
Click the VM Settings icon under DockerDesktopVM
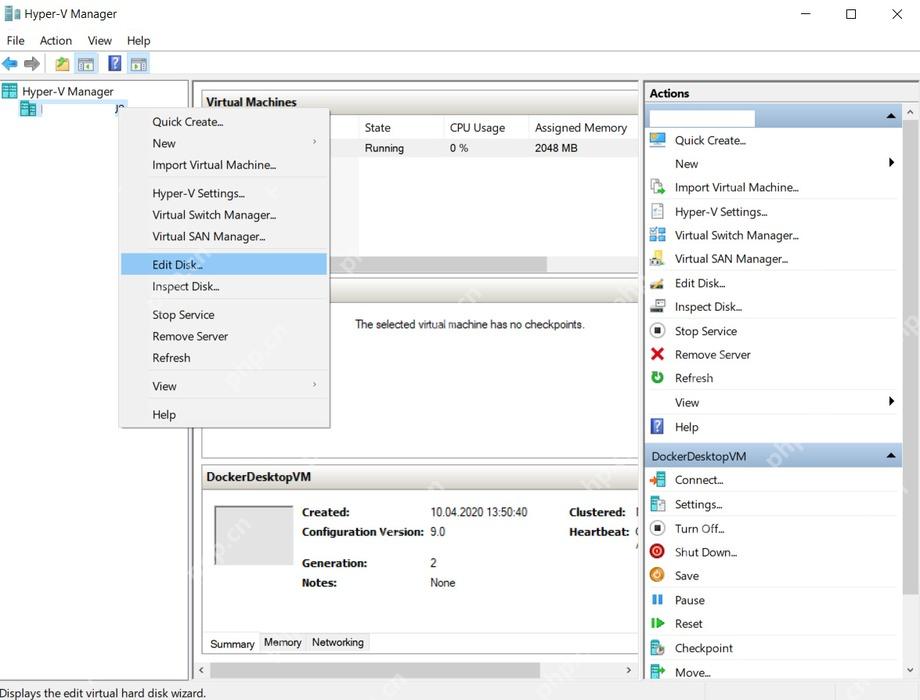(658, 503)
